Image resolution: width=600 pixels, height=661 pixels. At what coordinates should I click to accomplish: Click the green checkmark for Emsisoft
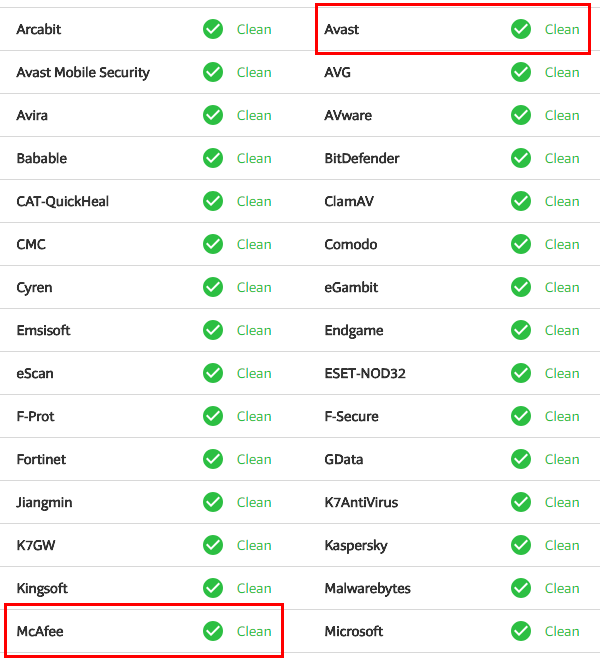coord(213,330)
